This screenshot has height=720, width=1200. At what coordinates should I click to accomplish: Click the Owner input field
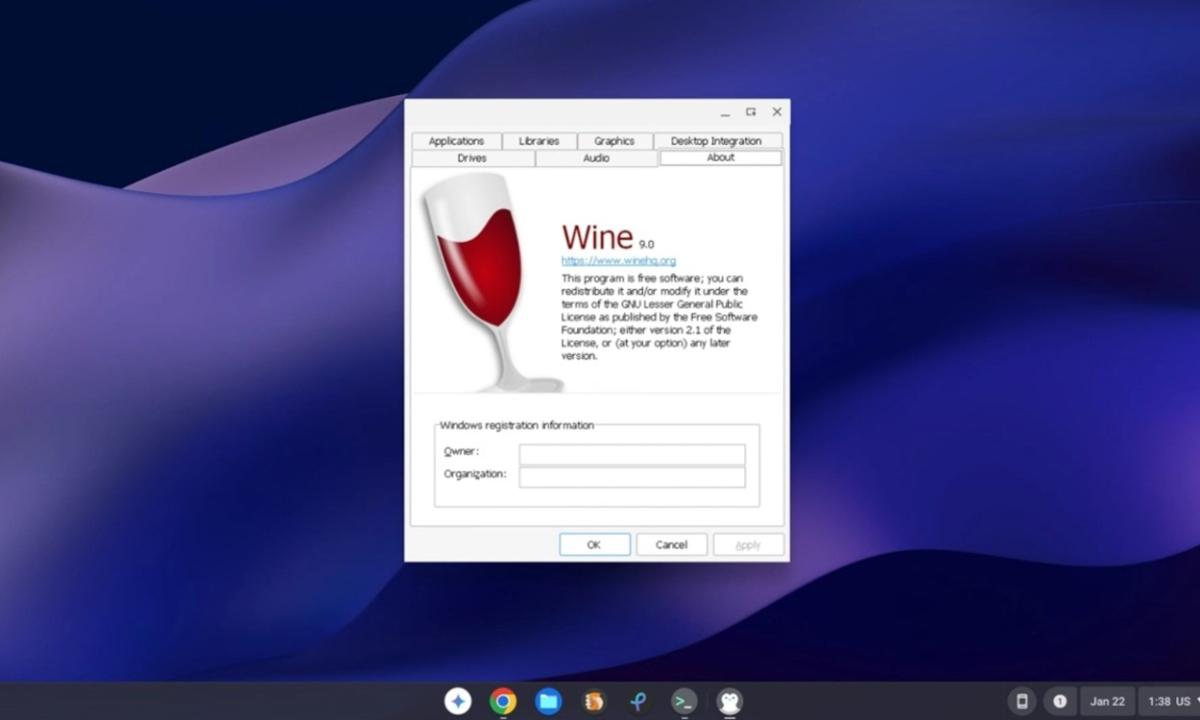coord(631,452)
